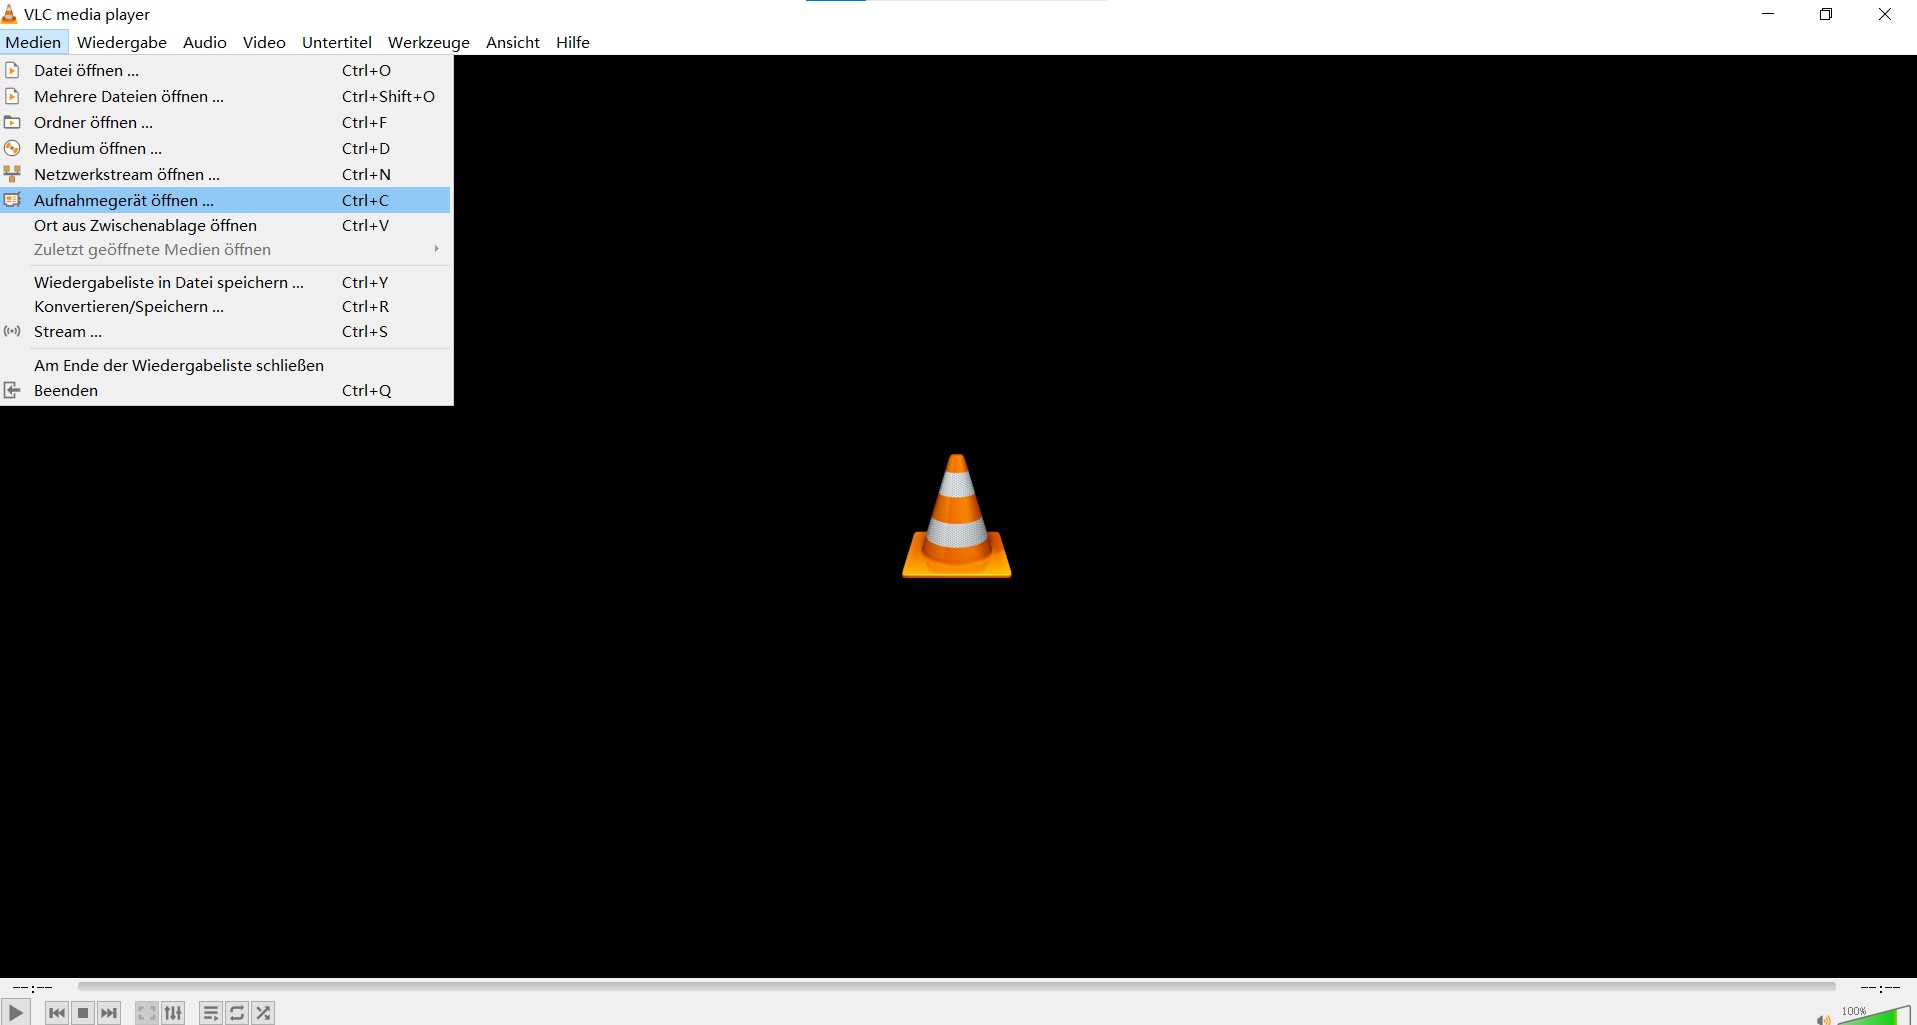The height and width of the screenshot is (1025, 1917).
Task: Toggle loop repeat mode
Action: coord(237,1013)
